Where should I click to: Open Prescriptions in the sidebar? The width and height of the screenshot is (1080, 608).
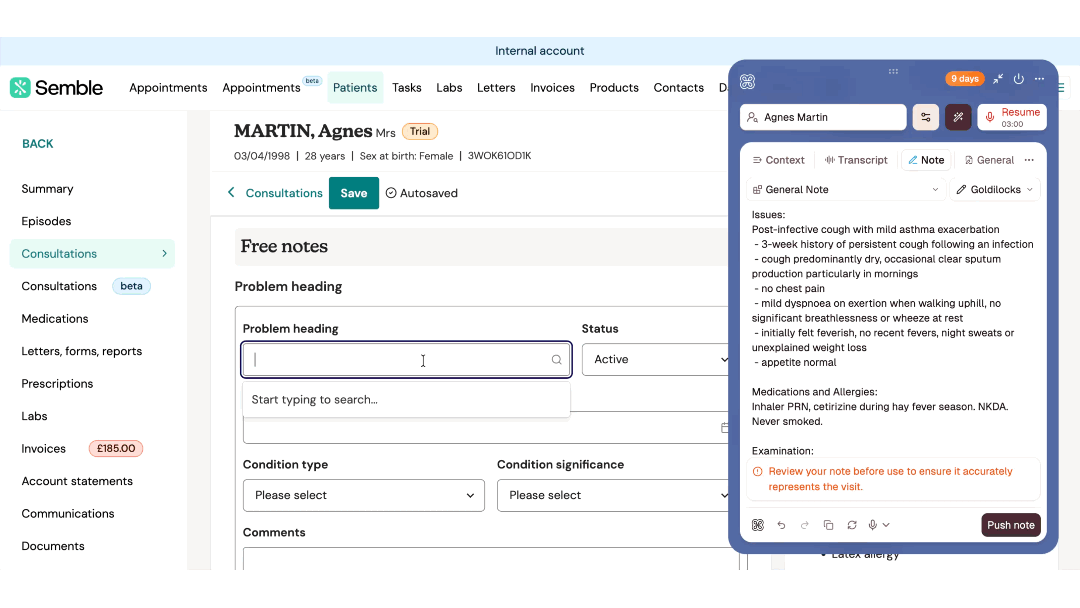(x=57, y=384)
